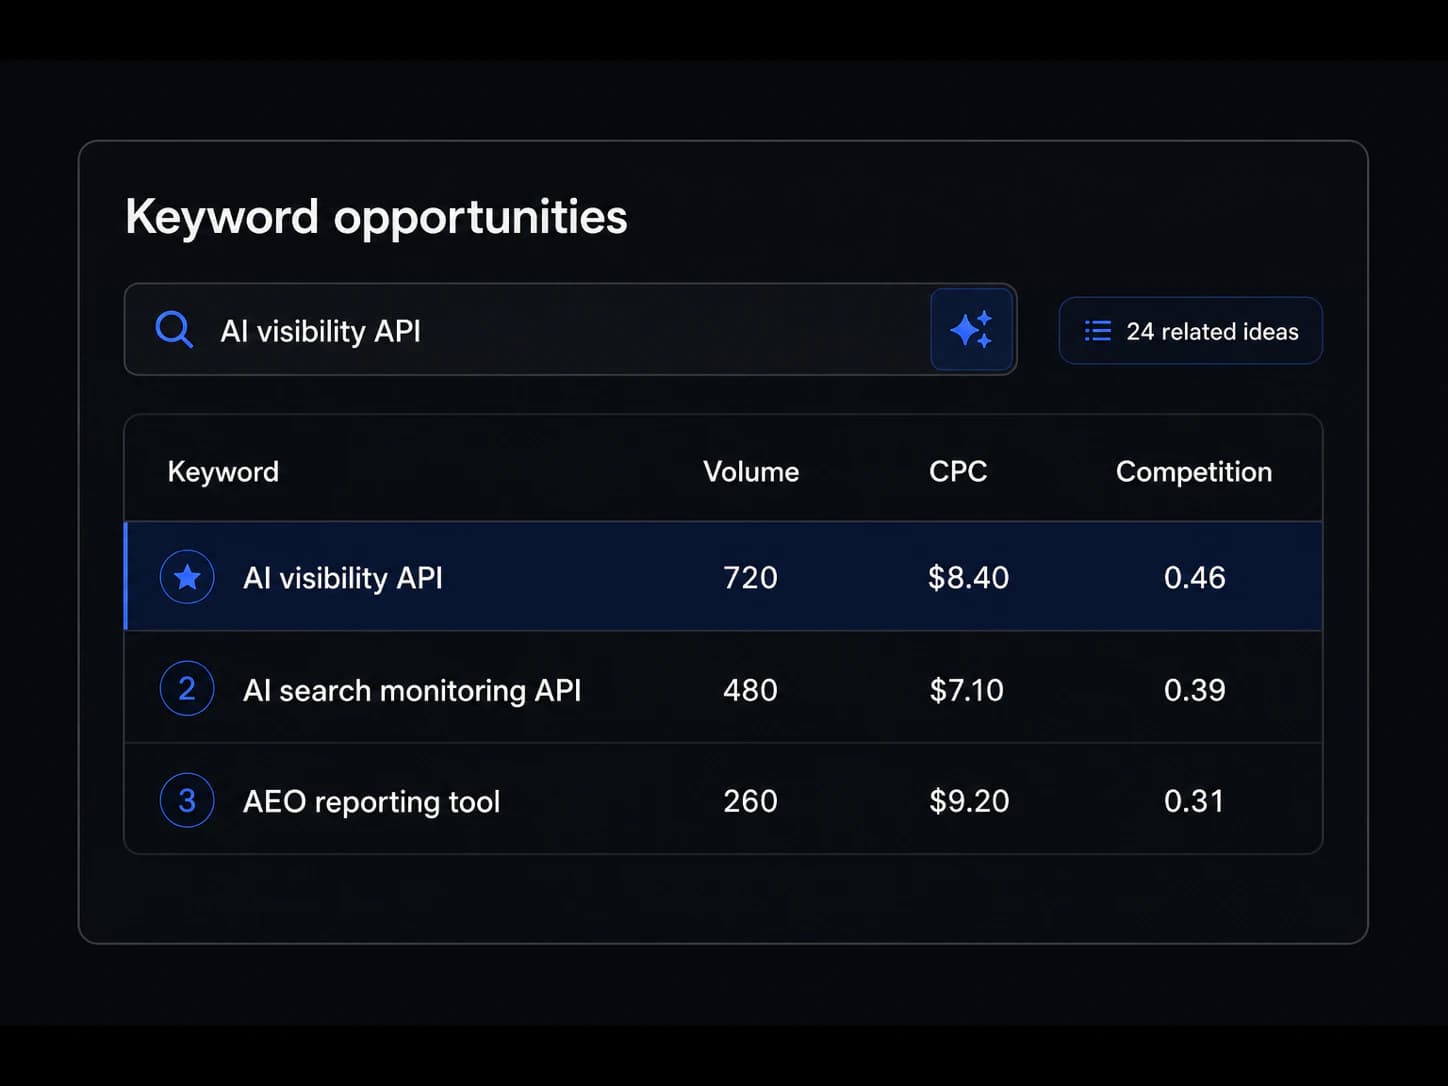1448x1086 pixels.
Task: Click the 0.31 competition score
Action: [x=1194, y=801]
